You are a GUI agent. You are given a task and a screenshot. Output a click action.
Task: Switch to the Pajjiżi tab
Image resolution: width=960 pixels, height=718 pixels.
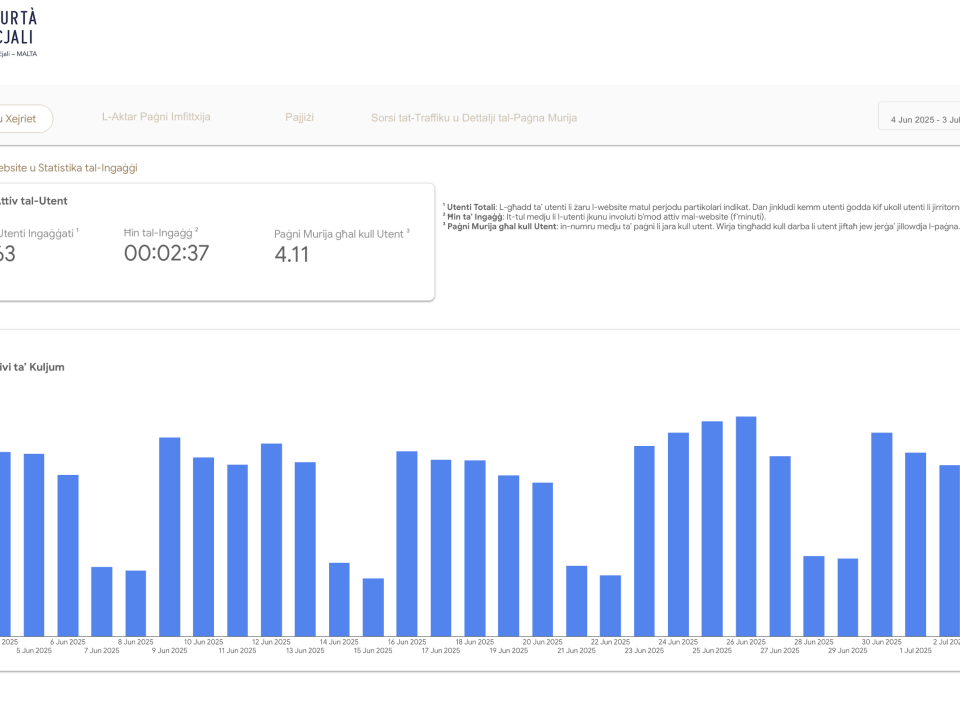(299, 118)
